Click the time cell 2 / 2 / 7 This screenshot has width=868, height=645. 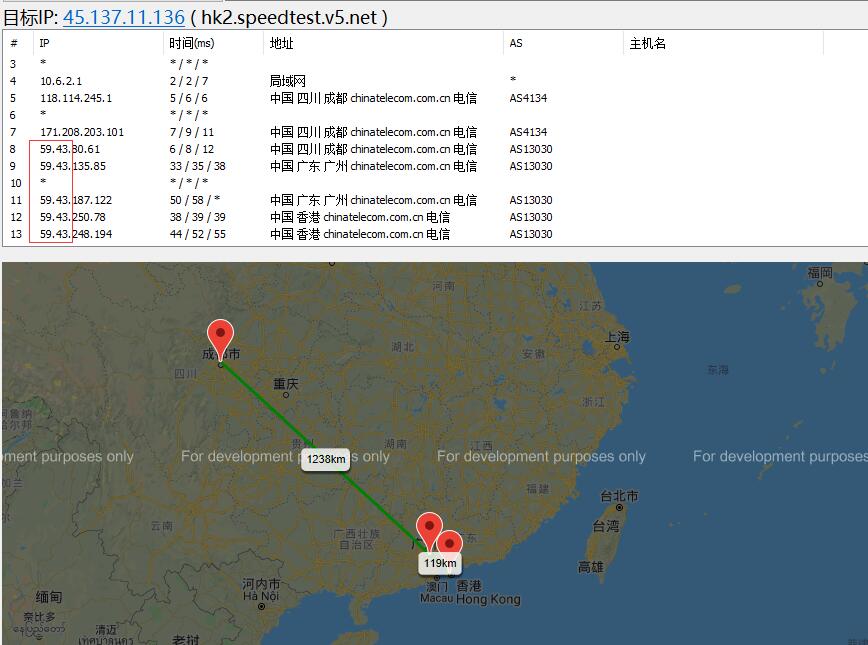[189, 81]
